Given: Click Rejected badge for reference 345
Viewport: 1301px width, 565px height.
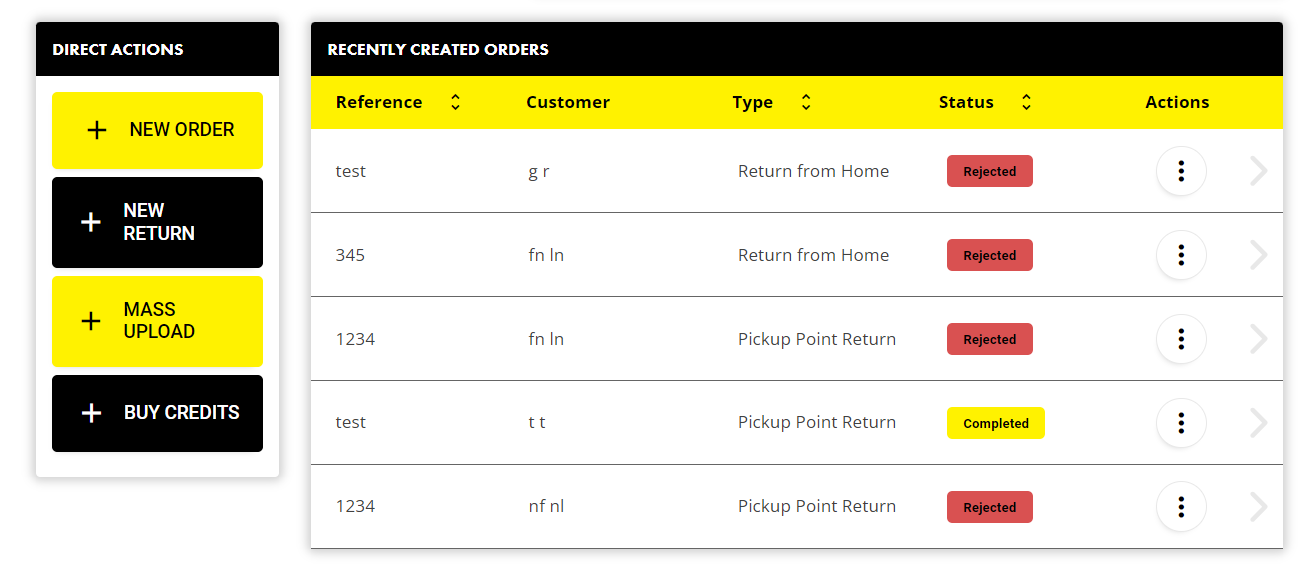Looking at the screenshot, I should (989, 255).
